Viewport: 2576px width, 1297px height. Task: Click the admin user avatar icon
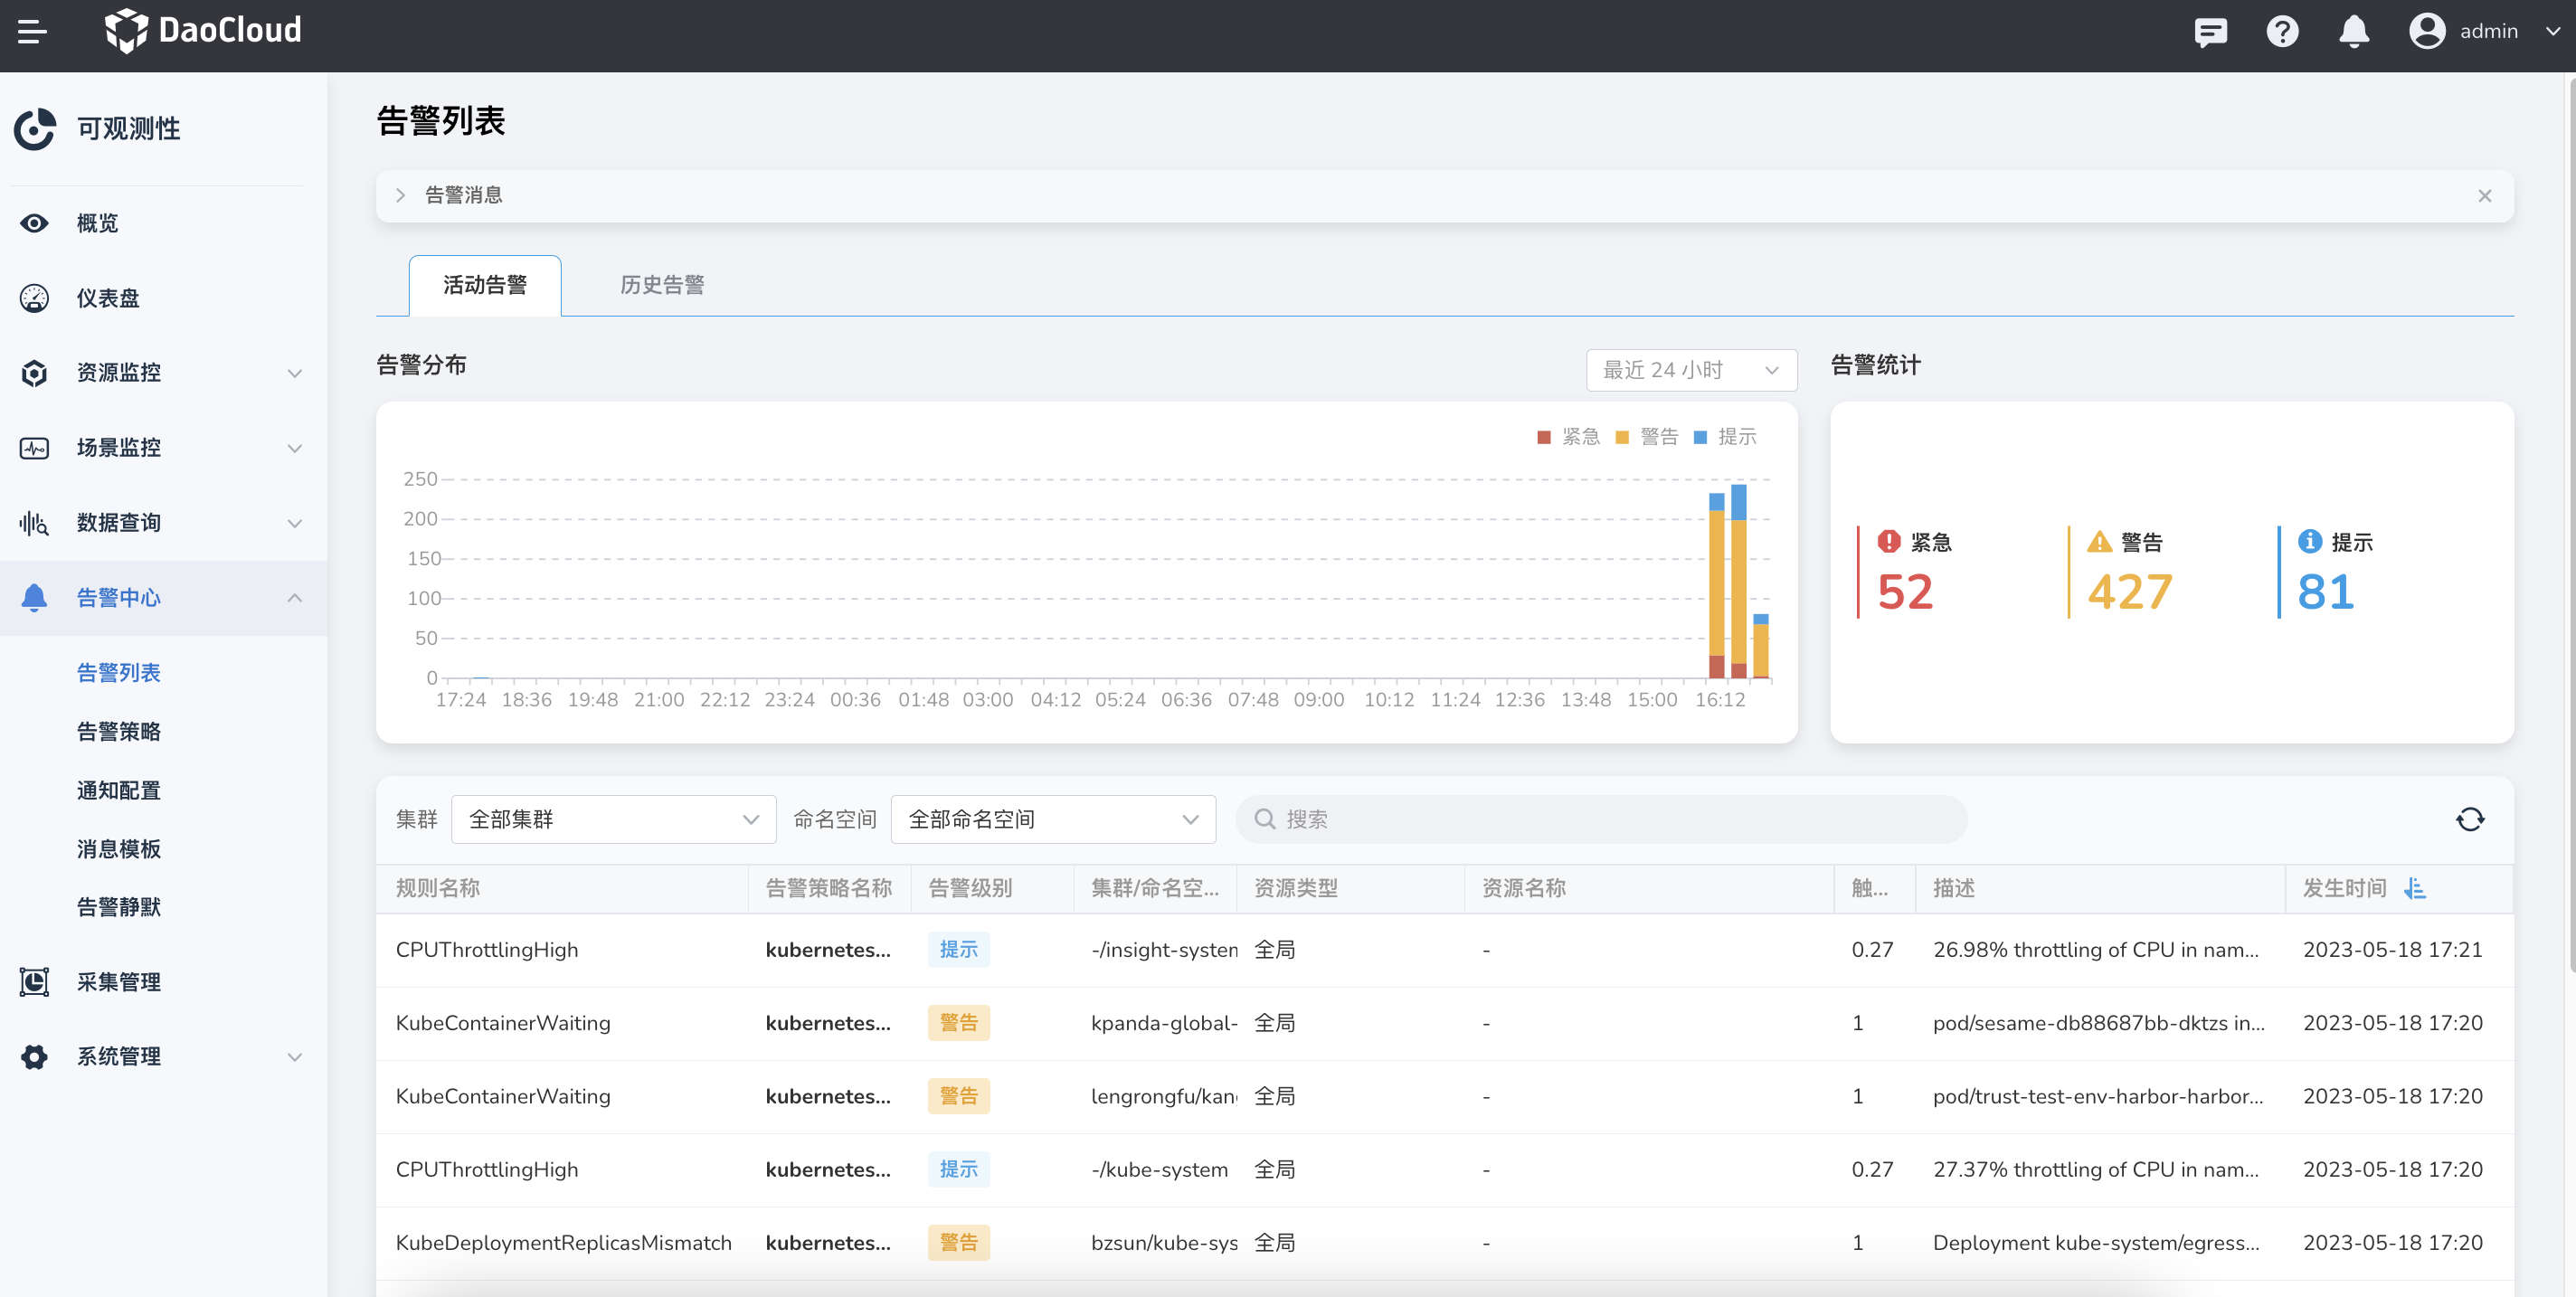[x=2427, y=31]
